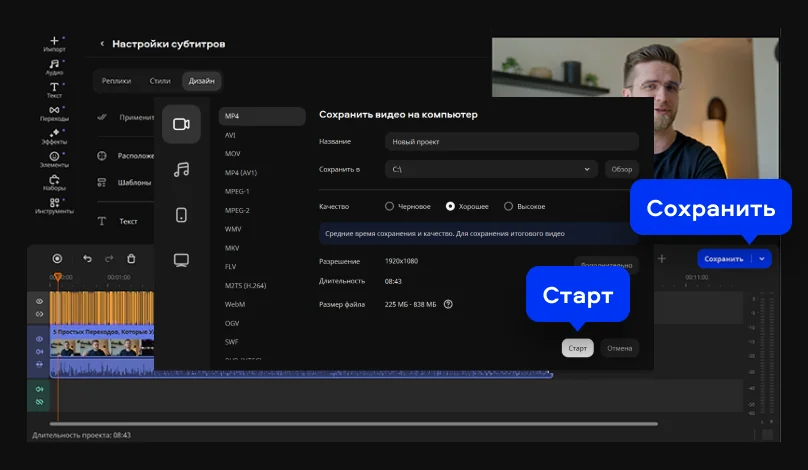
Task: Open the Переходы transitions tool
Action: [x=54, y=112]
